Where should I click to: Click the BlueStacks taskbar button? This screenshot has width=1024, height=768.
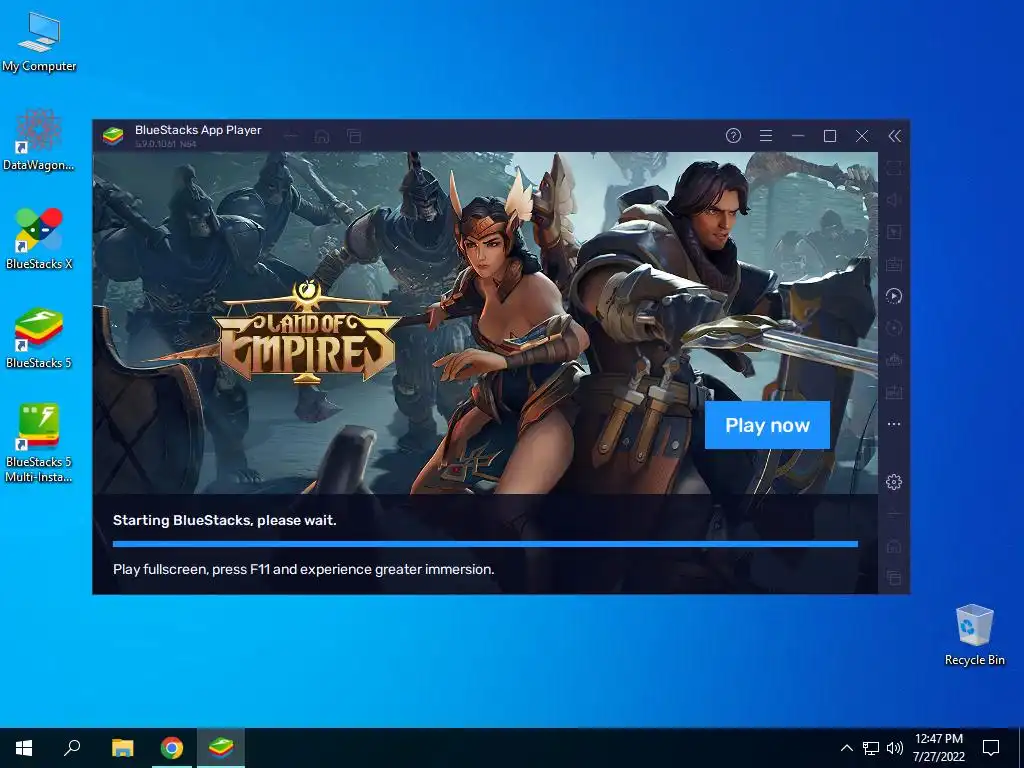(x=221, y=748)
